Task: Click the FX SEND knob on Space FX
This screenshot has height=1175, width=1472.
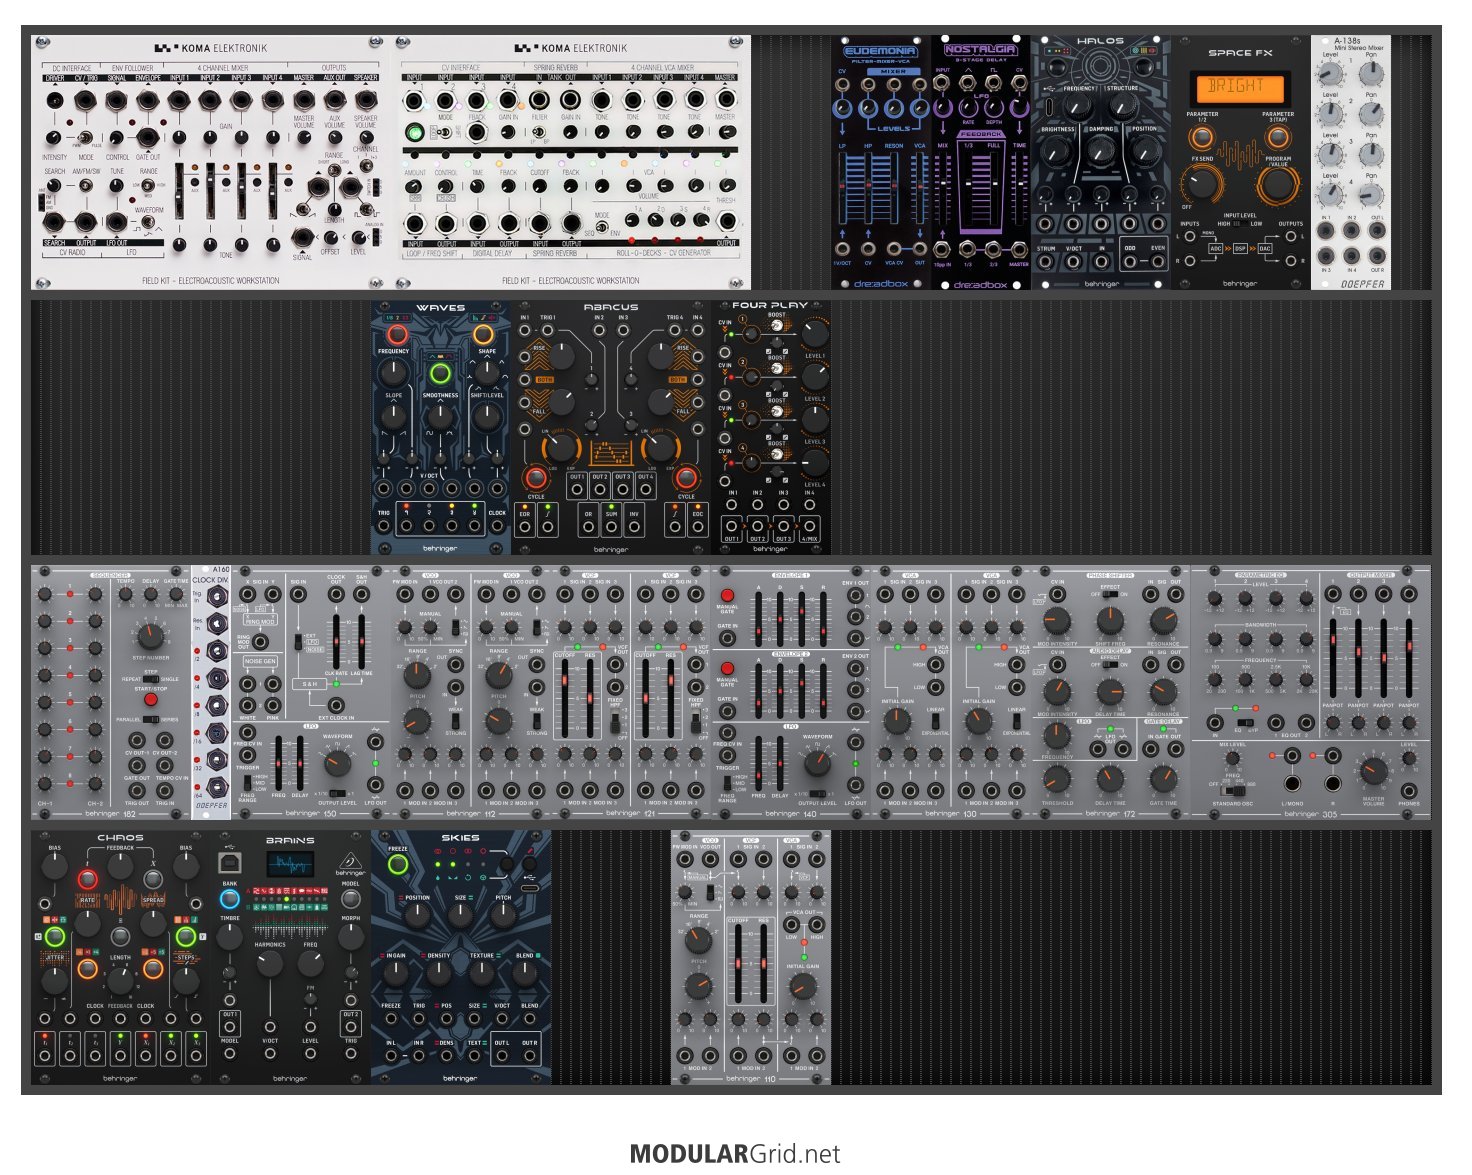Action: tap(1201, 184)
